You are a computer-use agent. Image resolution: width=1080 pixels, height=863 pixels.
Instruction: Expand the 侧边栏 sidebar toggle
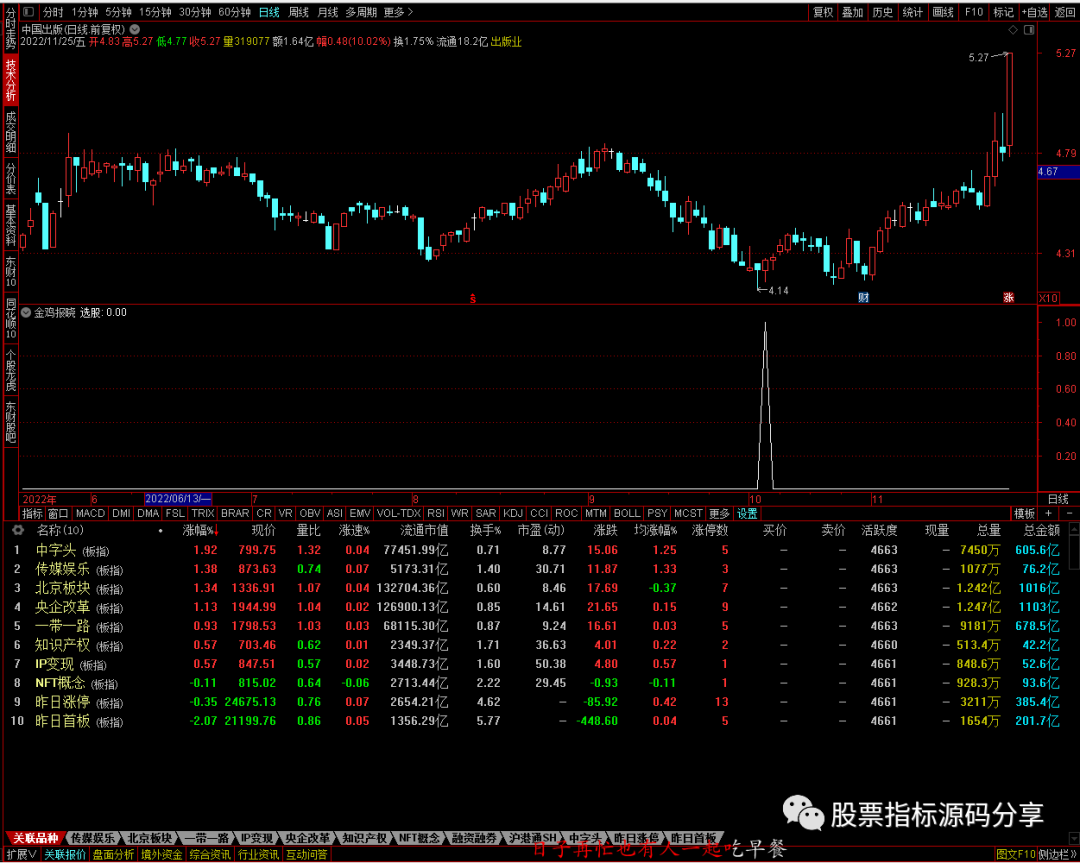coord(1059,855)
